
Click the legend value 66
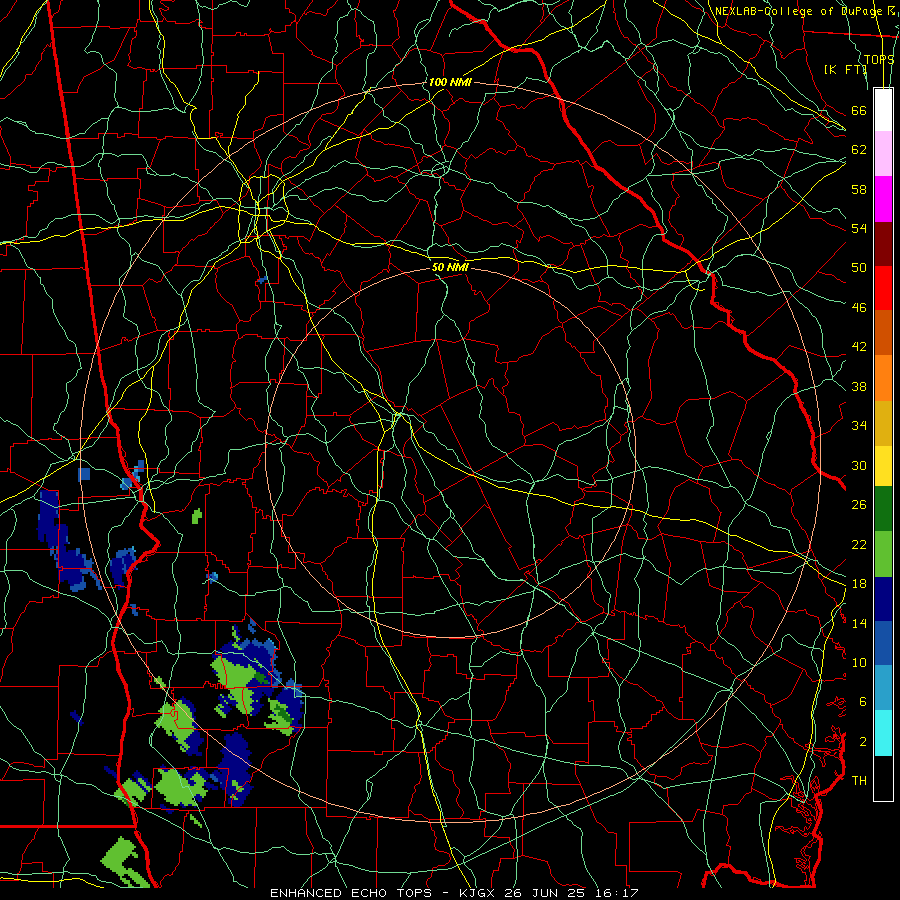859,110
